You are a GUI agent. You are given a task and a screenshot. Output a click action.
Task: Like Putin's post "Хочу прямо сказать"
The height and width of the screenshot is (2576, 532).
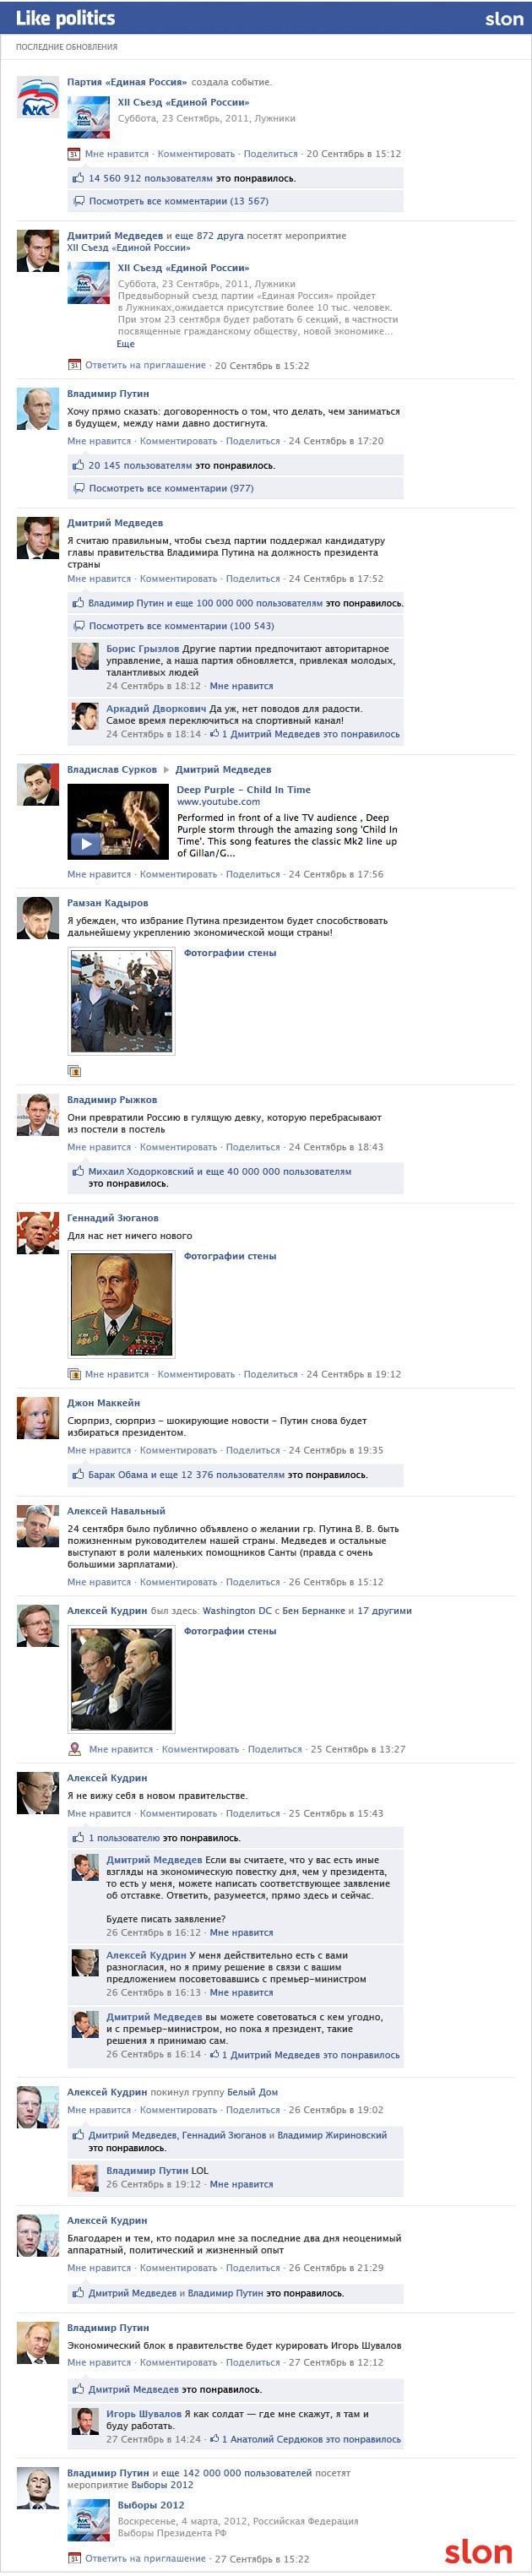(99, 441)
